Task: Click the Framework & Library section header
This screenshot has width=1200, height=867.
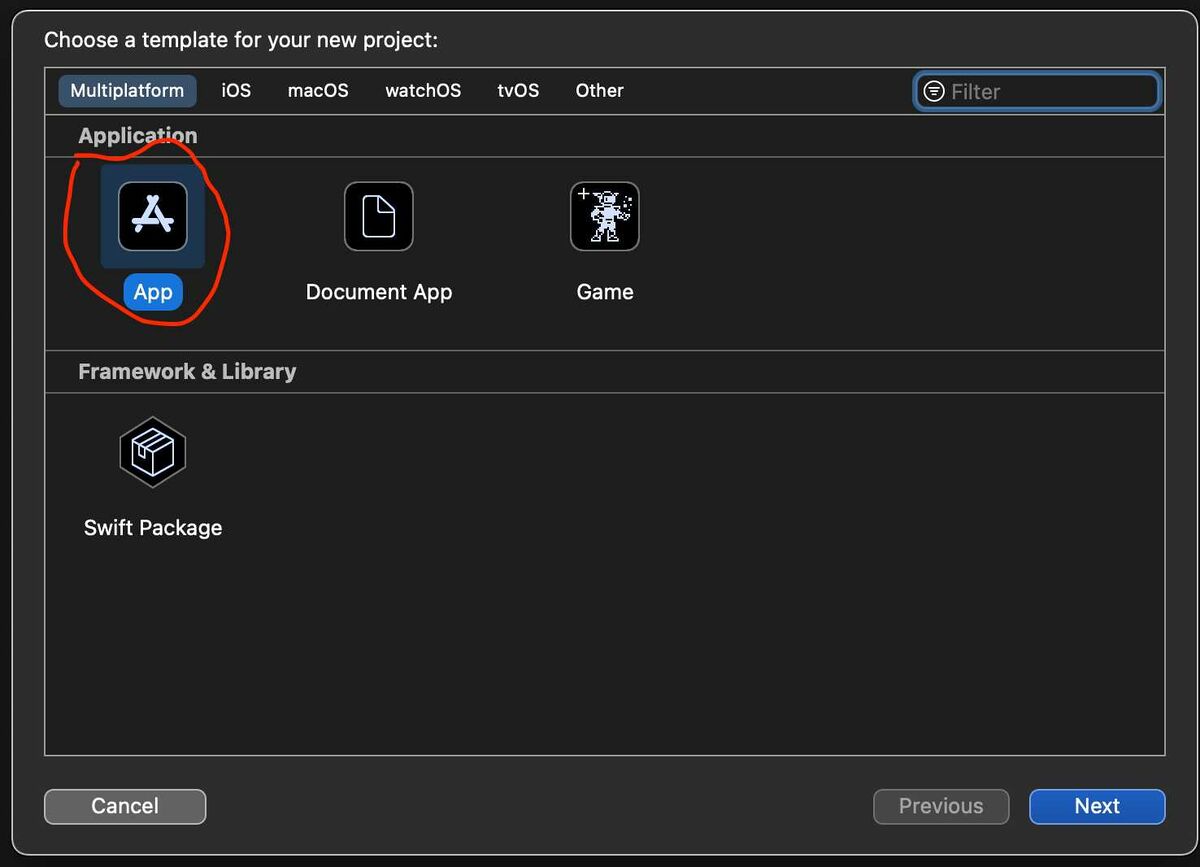Action: [187, 371]
